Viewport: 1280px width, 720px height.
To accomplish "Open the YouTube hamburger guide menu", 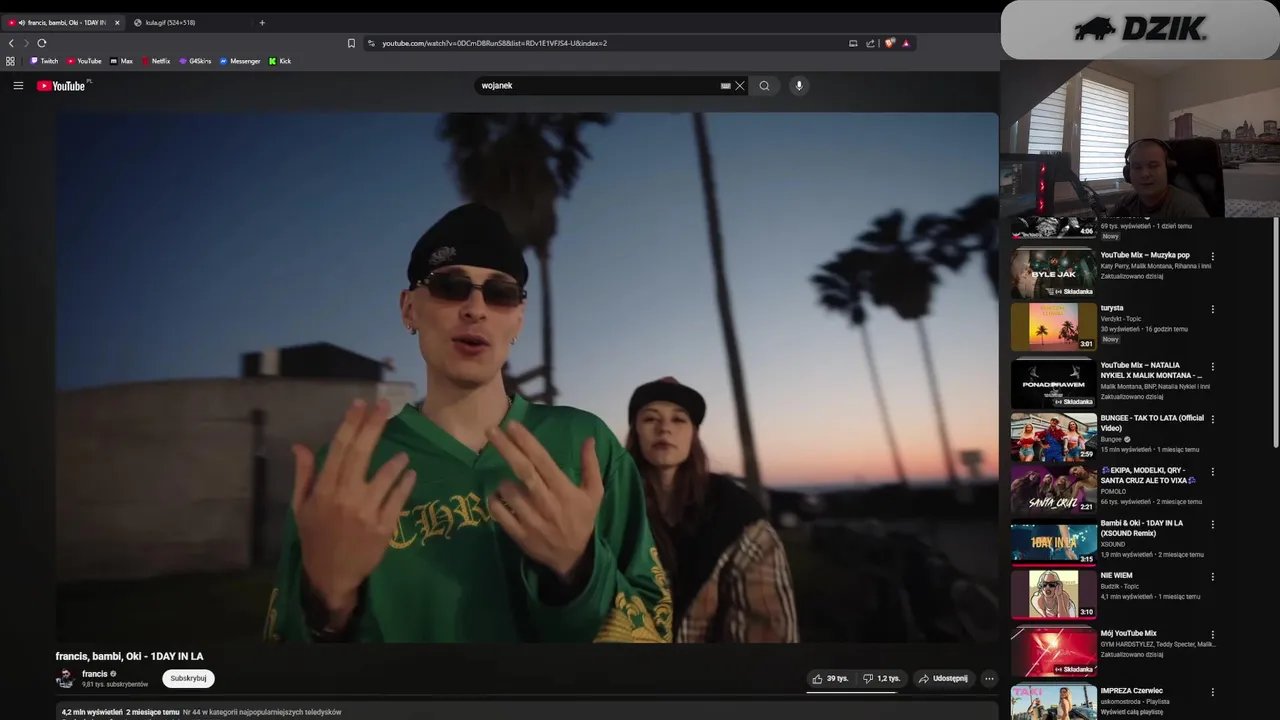I will 18,86.
